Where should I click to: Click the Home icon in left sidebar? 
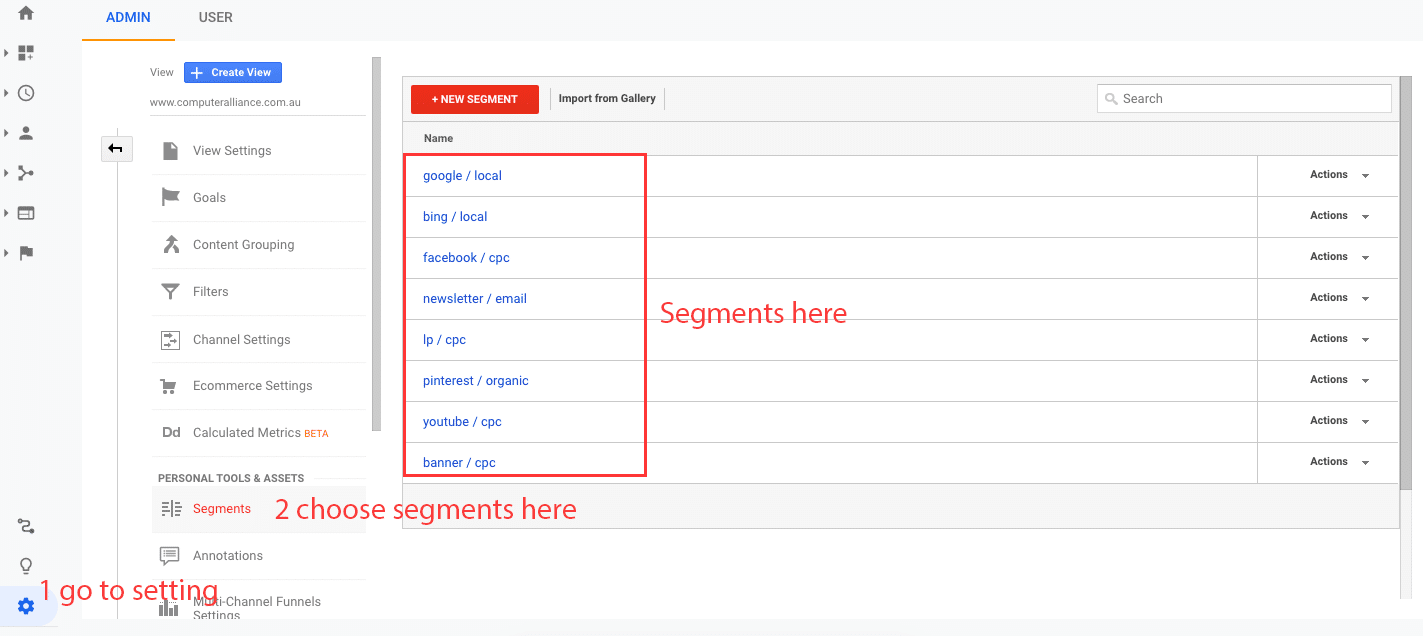pyautogui.click(x=26, y=13)
